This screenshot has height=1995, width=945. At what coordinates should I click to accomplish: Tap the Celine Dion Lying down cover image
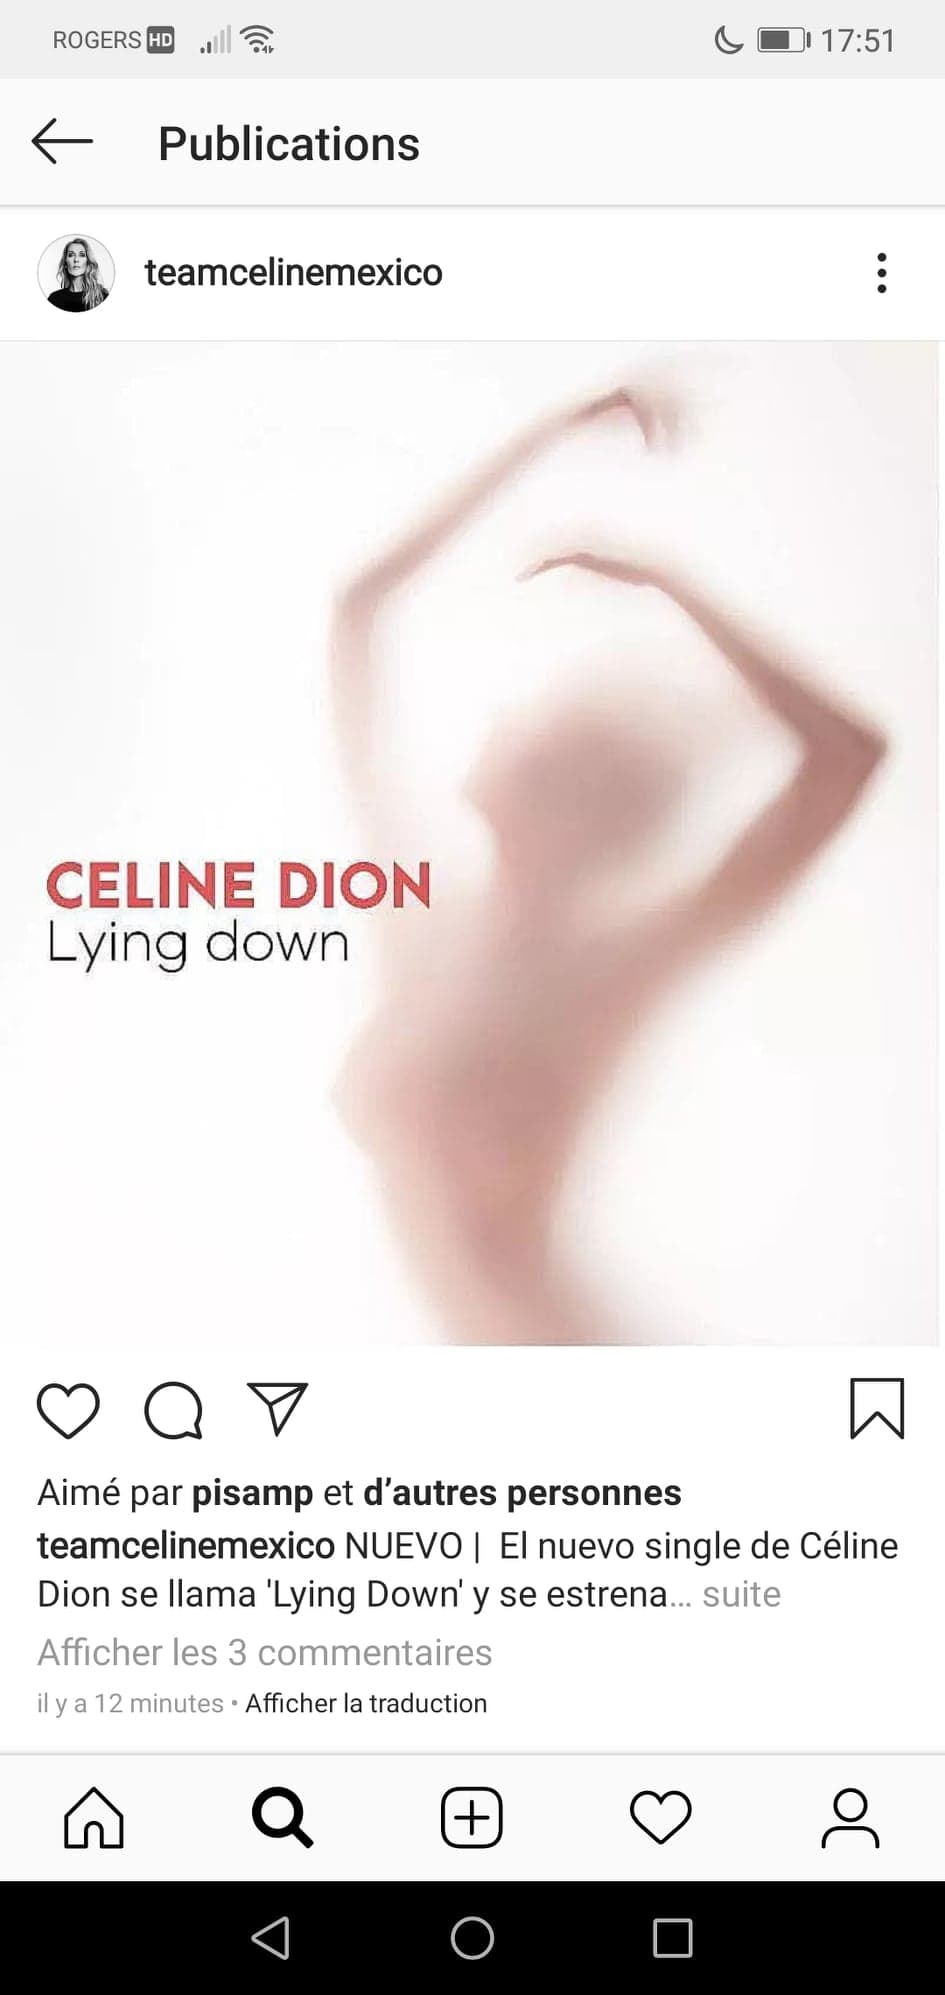(470, 843)
